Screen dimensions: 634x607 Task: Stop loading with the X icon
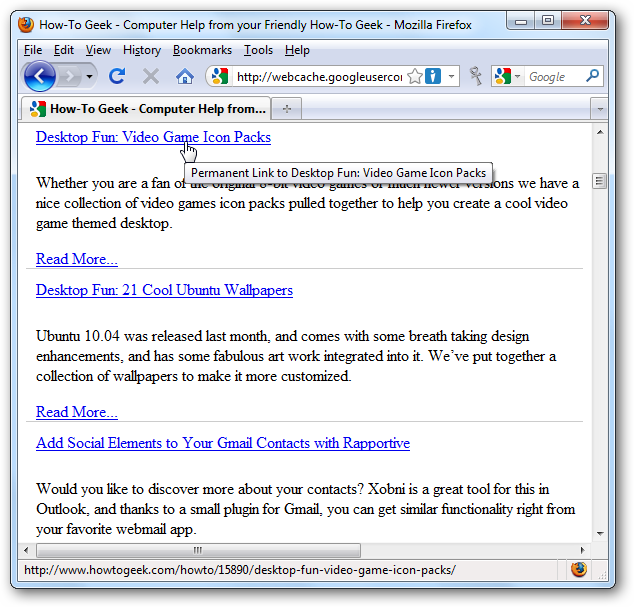click(x=151, y=76)
